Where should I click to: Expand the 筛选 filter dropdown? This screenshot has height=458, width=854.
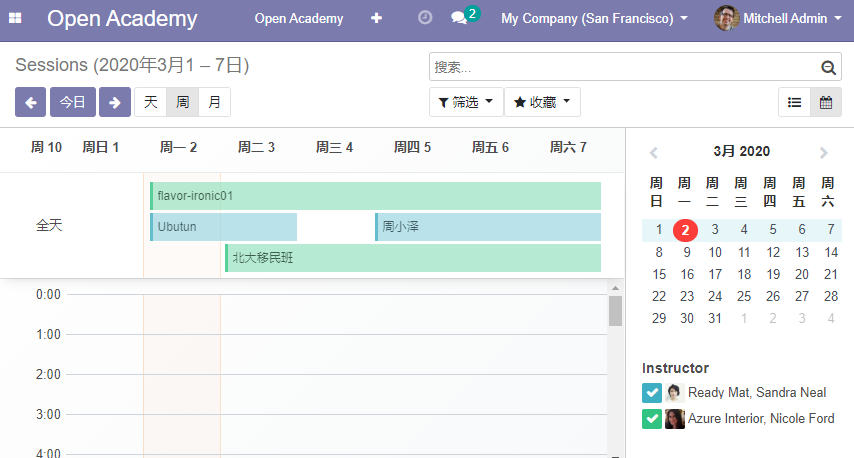tap(466, 102)
